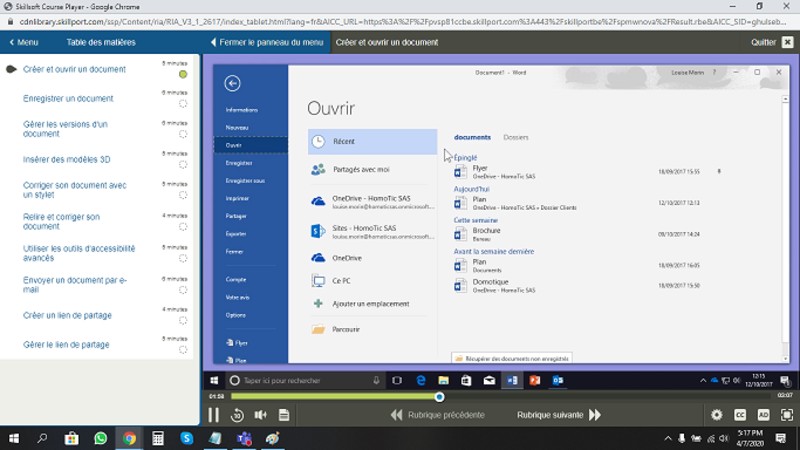Open Edge icon in recorded taskbar
This screenshot has width=800, height=450.
[421, 381]
